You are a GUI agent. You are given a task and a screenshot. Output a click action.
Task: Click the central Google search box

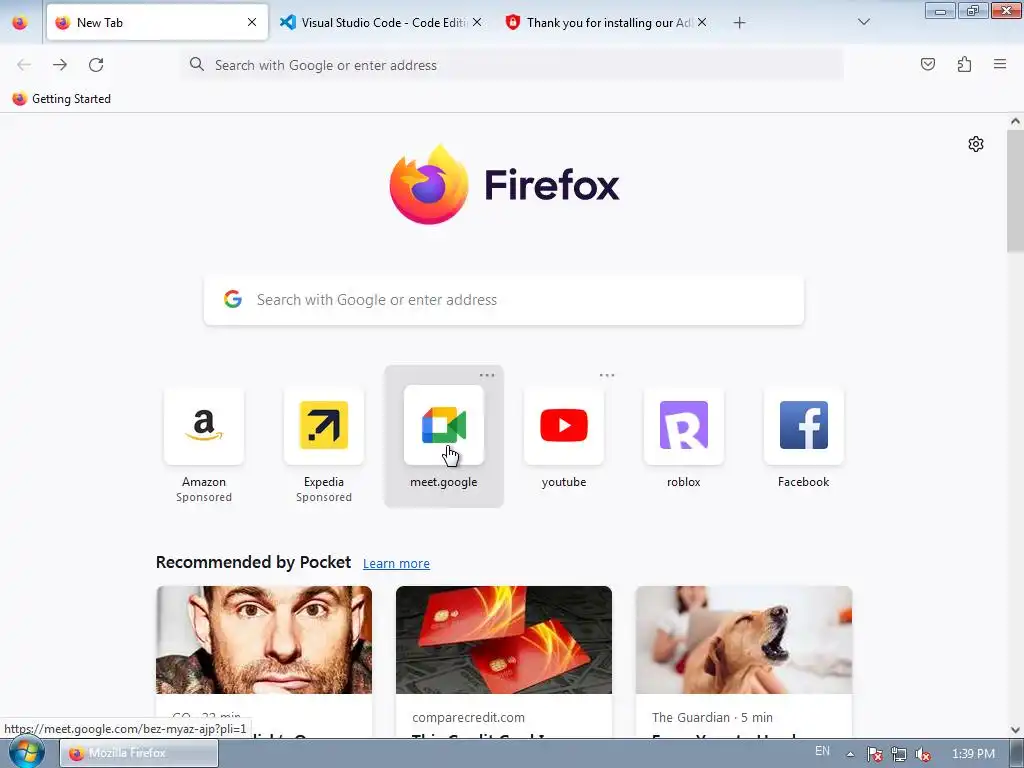point(504,300)
